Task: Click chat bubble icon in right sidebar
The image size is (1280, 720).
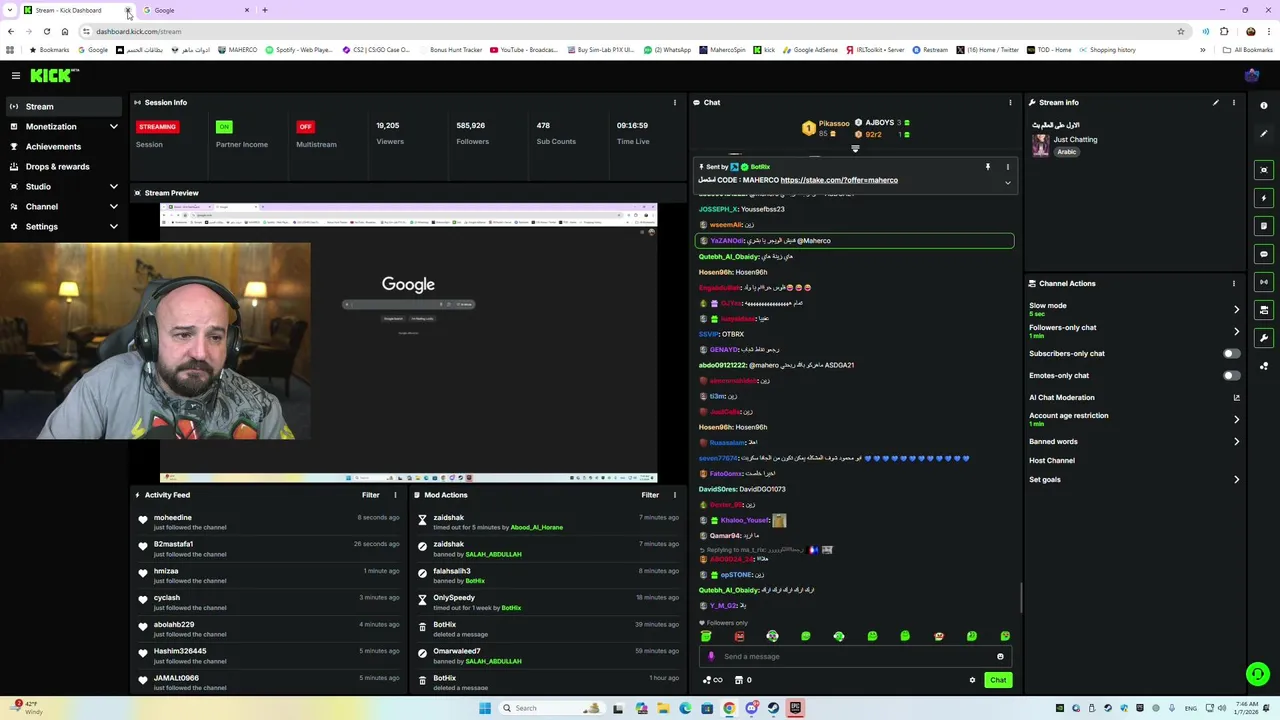Action: (x=1264, y=254)
